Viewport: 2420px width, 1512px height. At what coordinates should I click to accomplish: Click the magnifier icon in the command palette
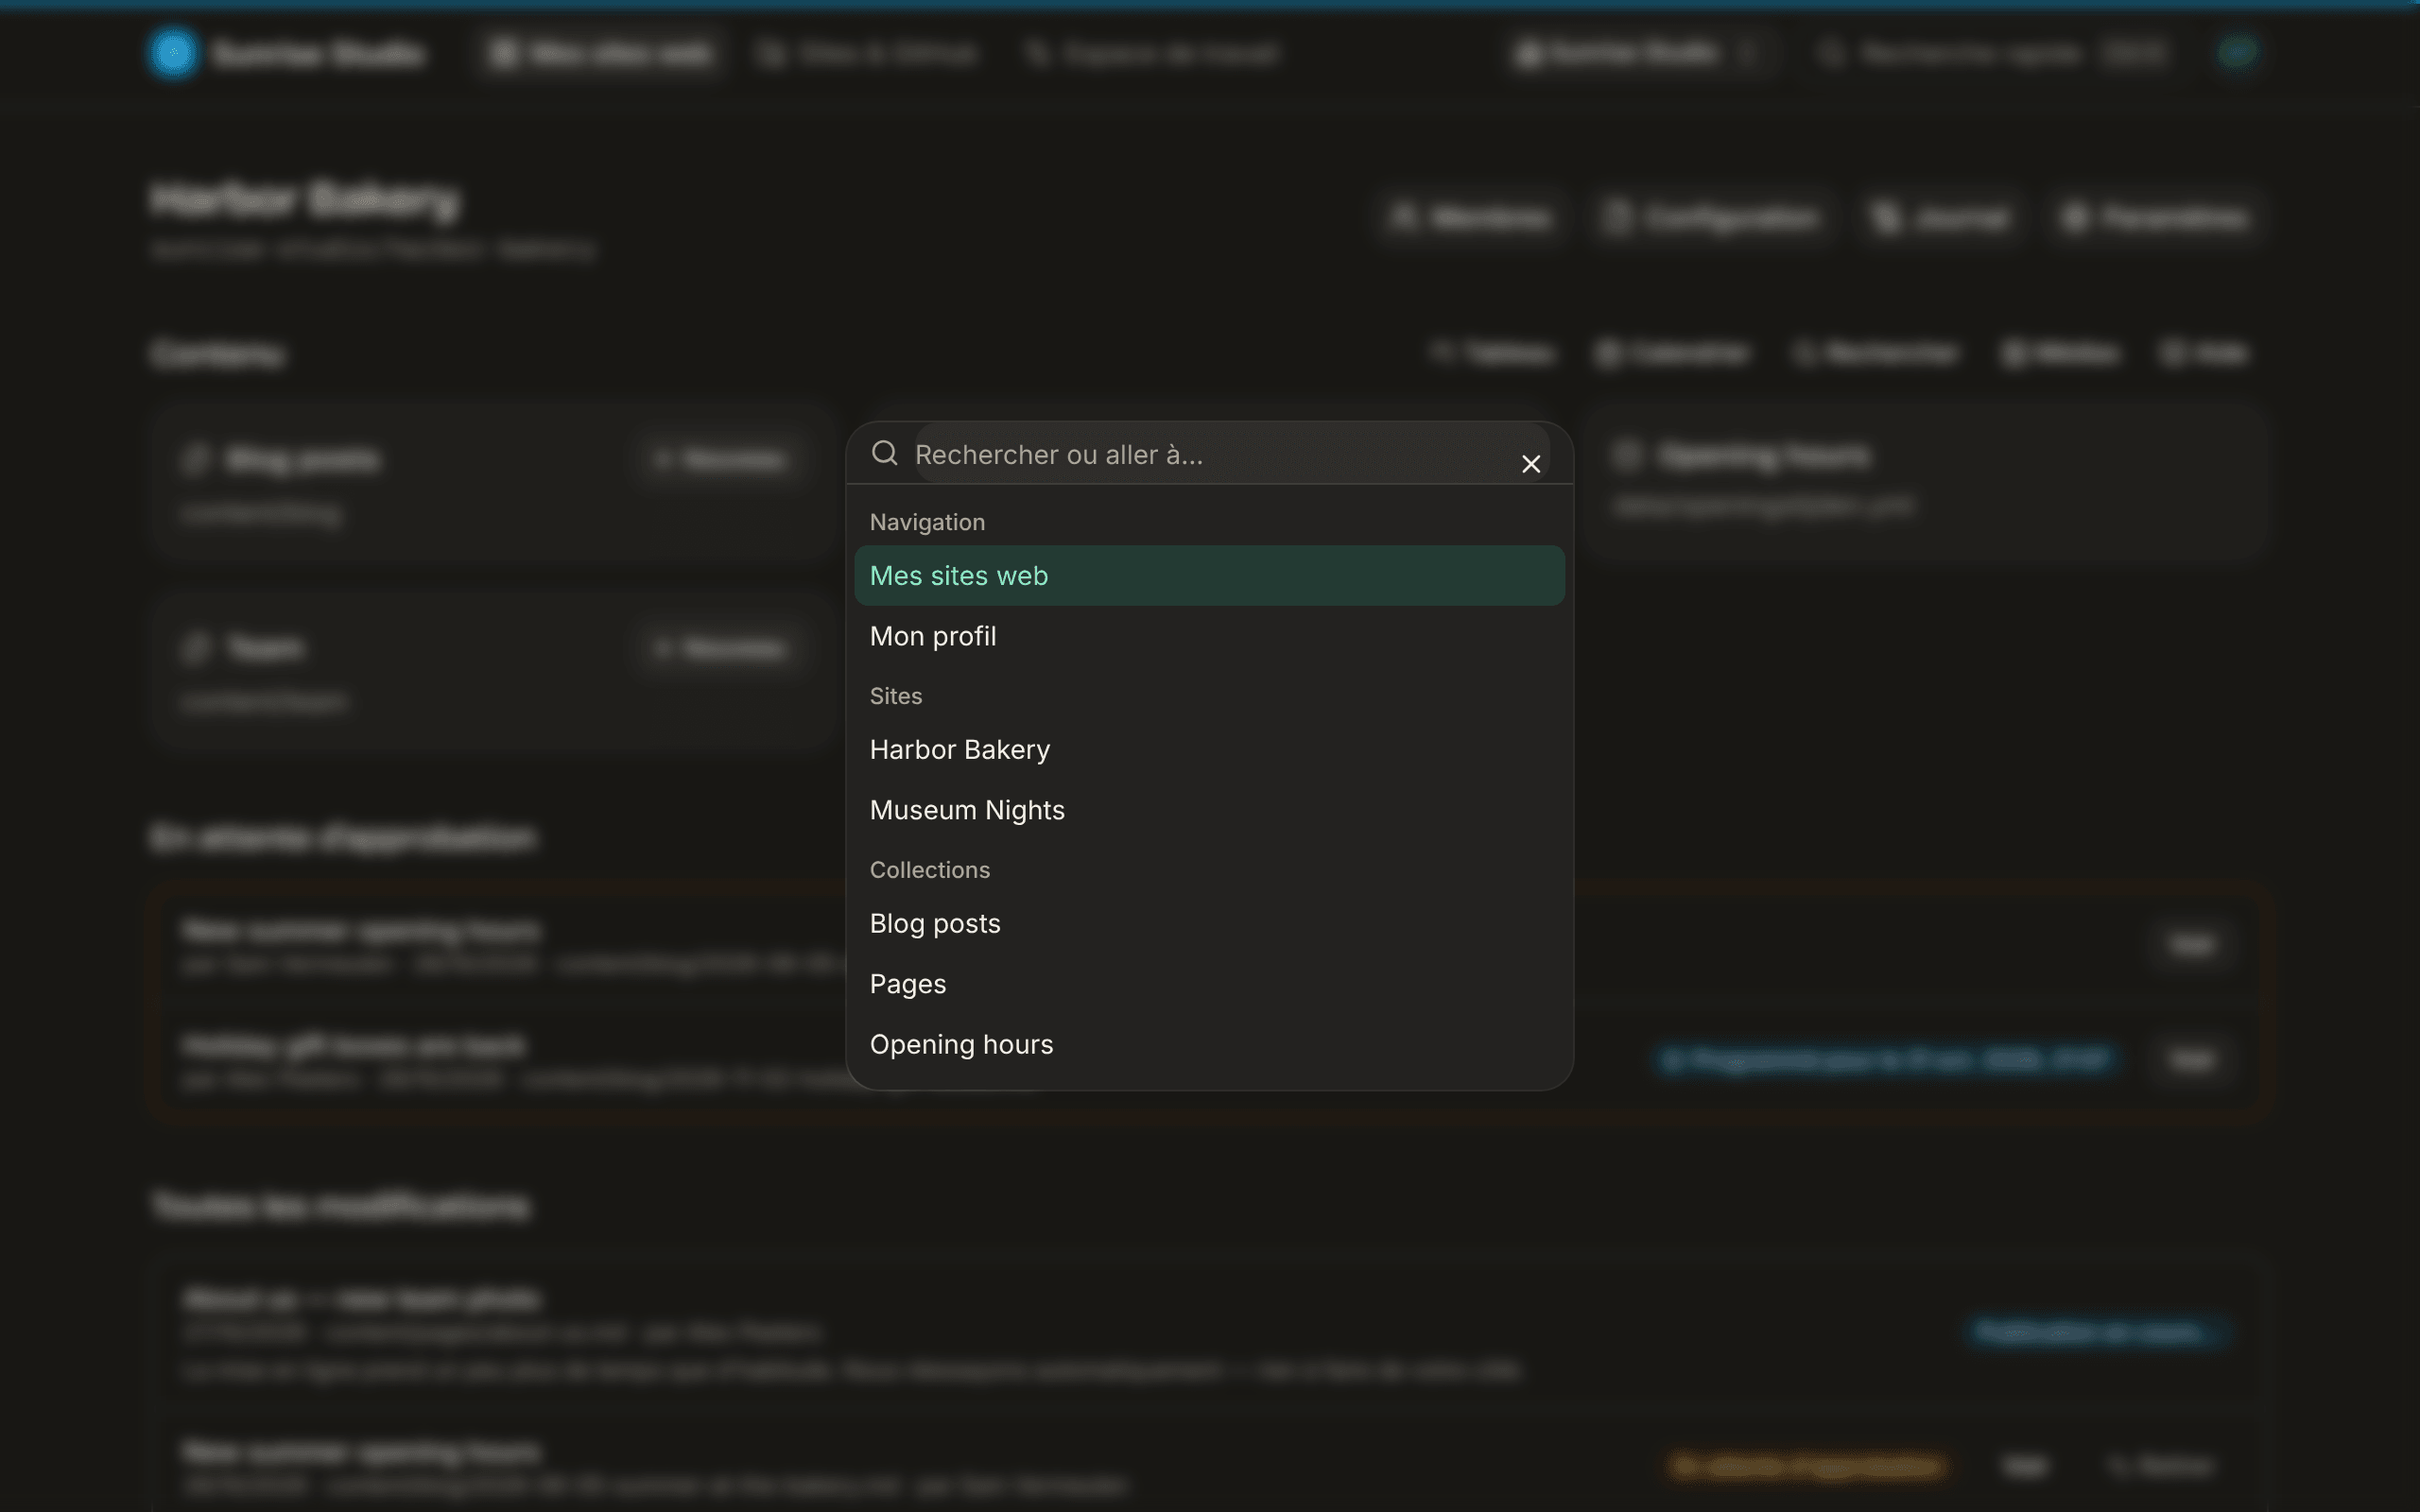pyautogui.click(x=884, y=454)
